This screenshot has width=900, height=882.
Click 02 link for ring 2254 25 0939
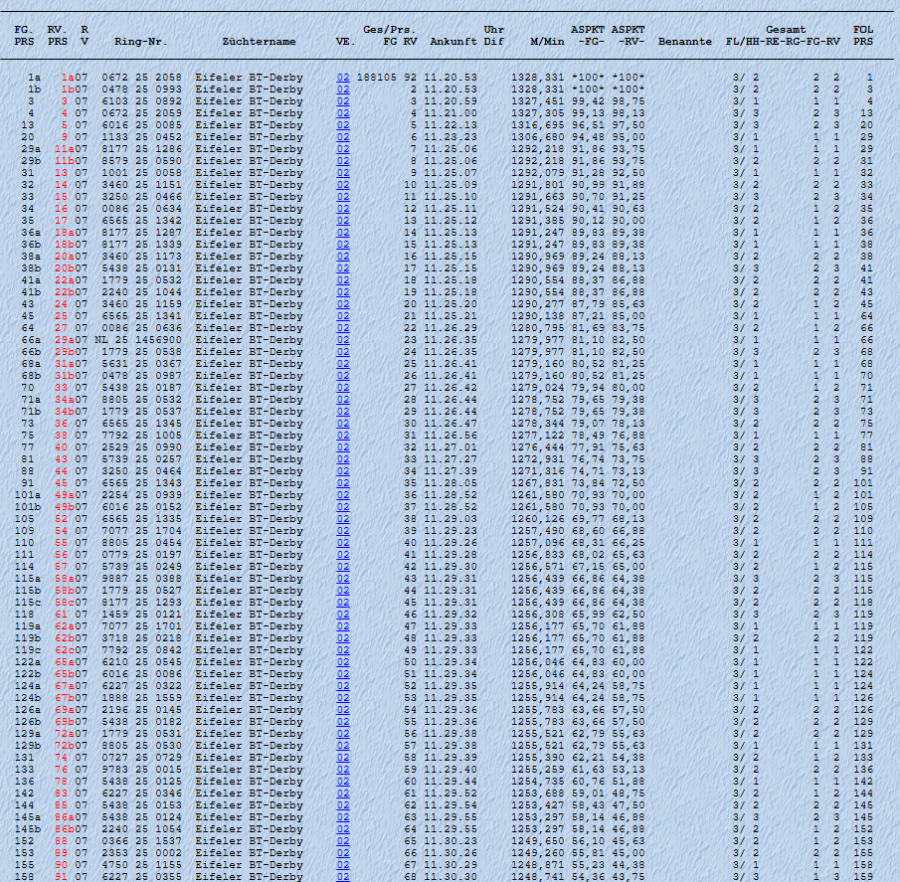343,495
